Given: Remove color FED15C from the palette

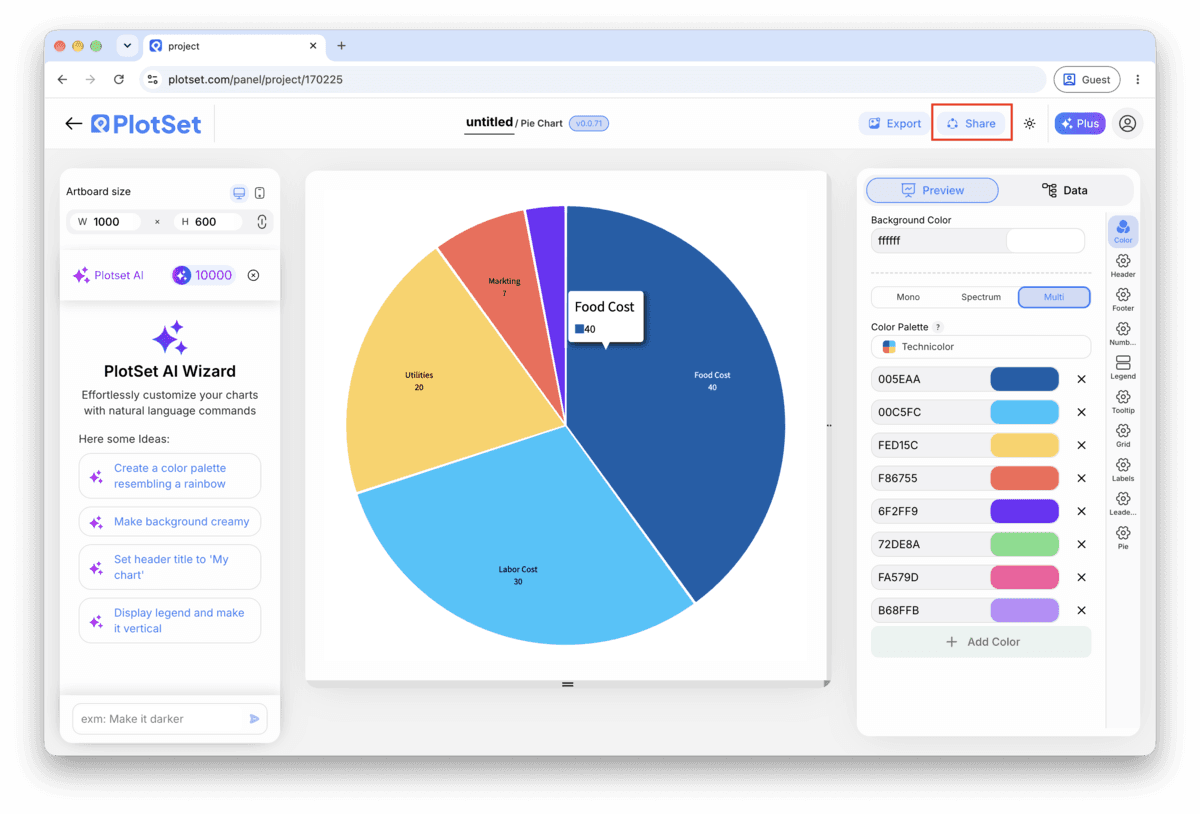Looking at the screenshot, I should pyautogui.click(x=1081, y=445).
